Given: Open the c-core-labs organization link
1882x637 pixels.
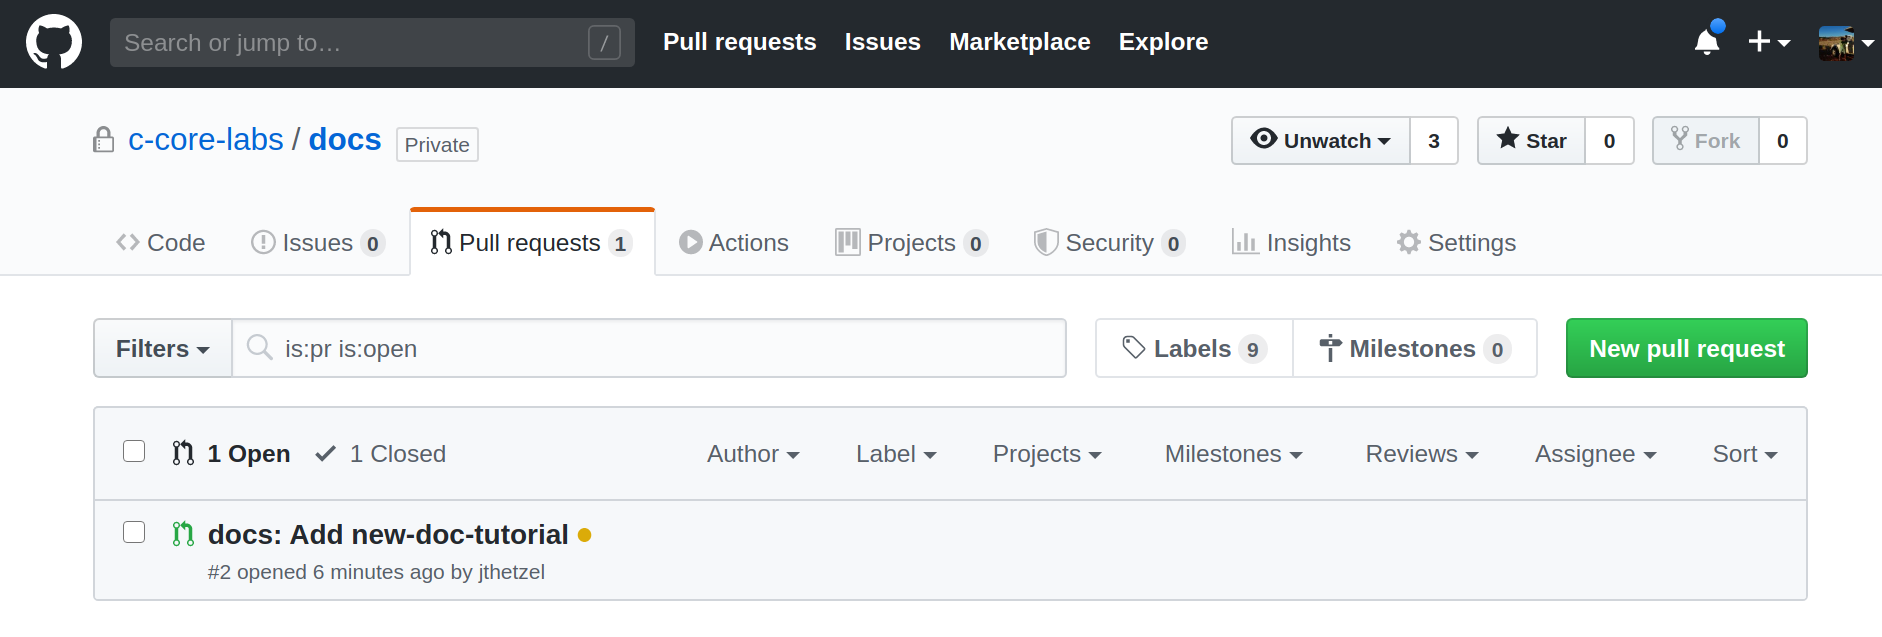Looking at the screenshot, I should click(x=206, y=139).
